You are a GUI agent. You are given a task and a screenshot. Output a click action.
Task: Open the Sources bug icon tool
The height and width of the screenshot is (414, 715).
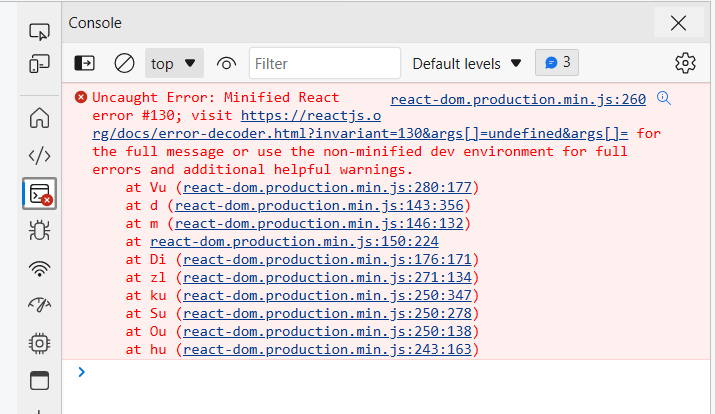pyautogui.click(x=40, y=230)
